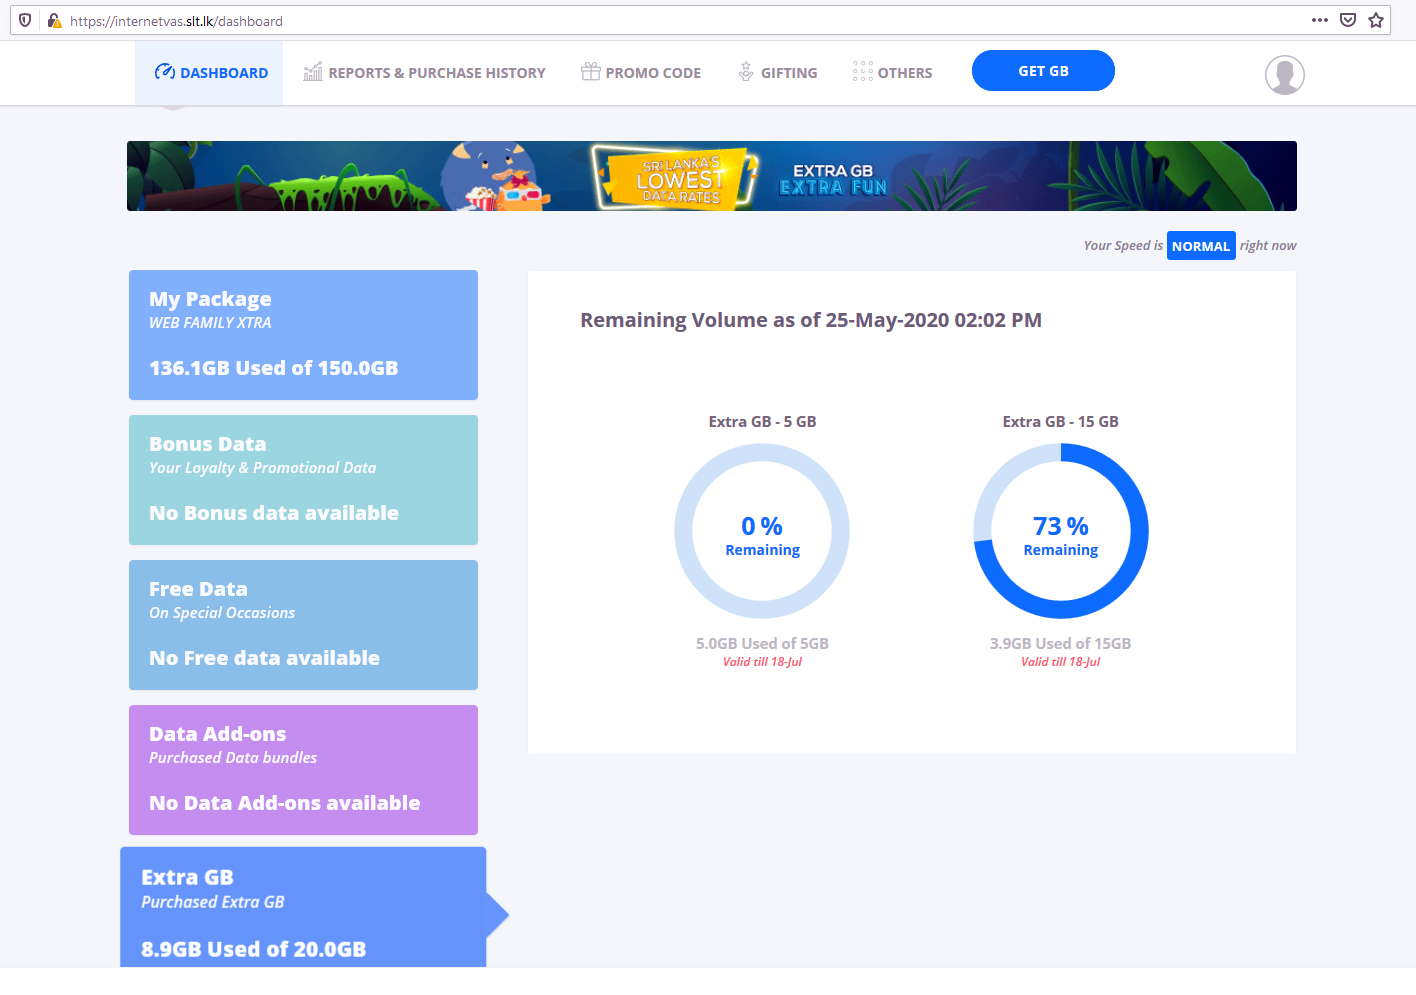Click the reports bar chart icon
The image size is (1416, 995).
pos(313,71)
